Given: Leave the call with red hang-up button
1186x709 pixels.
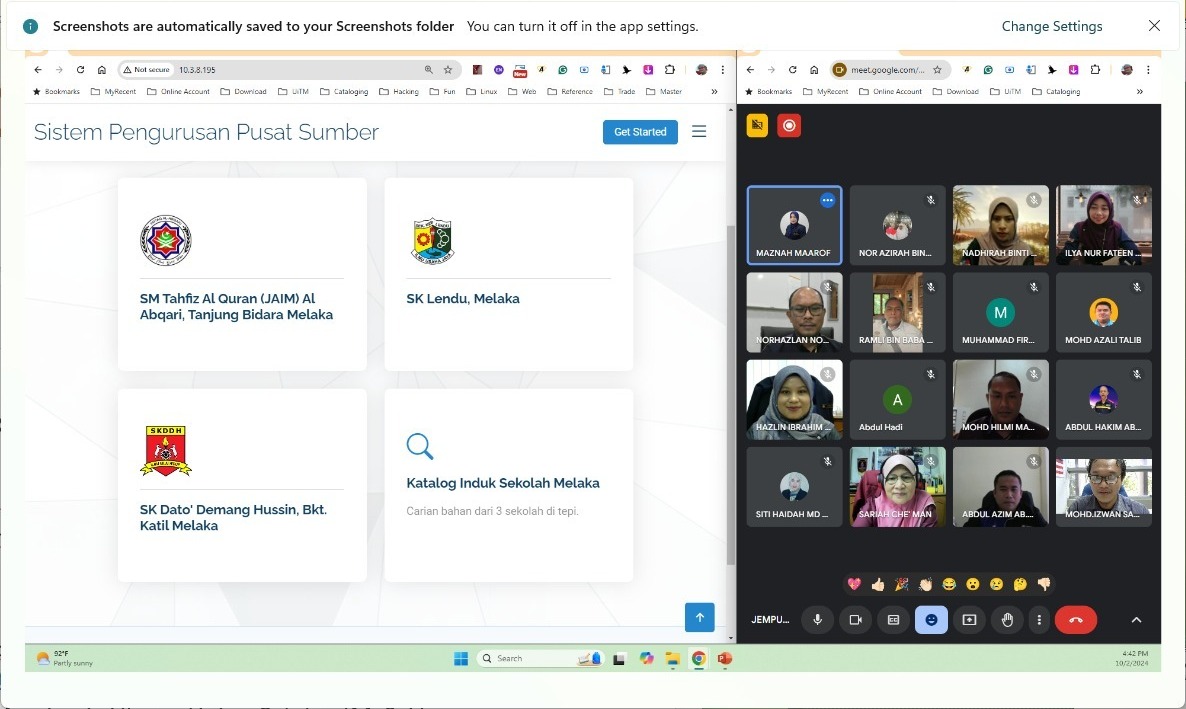Looking at the screenshot, I should point(1076,620).
